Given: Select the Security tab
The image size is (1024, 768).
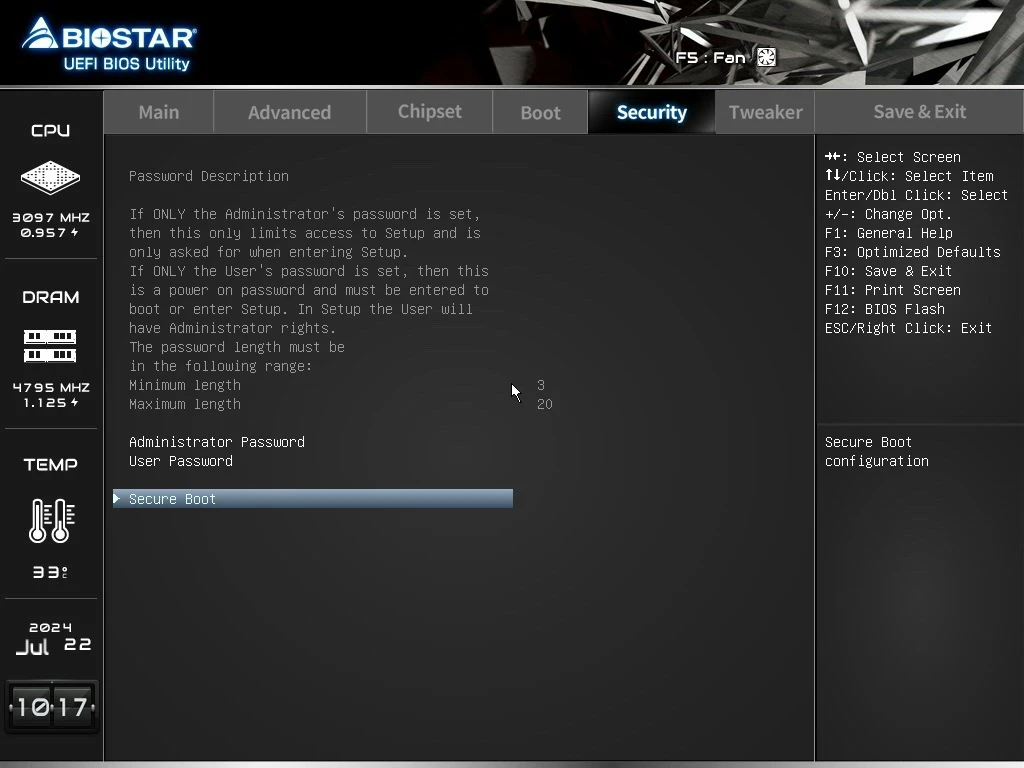Looking at the screenshot, I should coord(651,112).
